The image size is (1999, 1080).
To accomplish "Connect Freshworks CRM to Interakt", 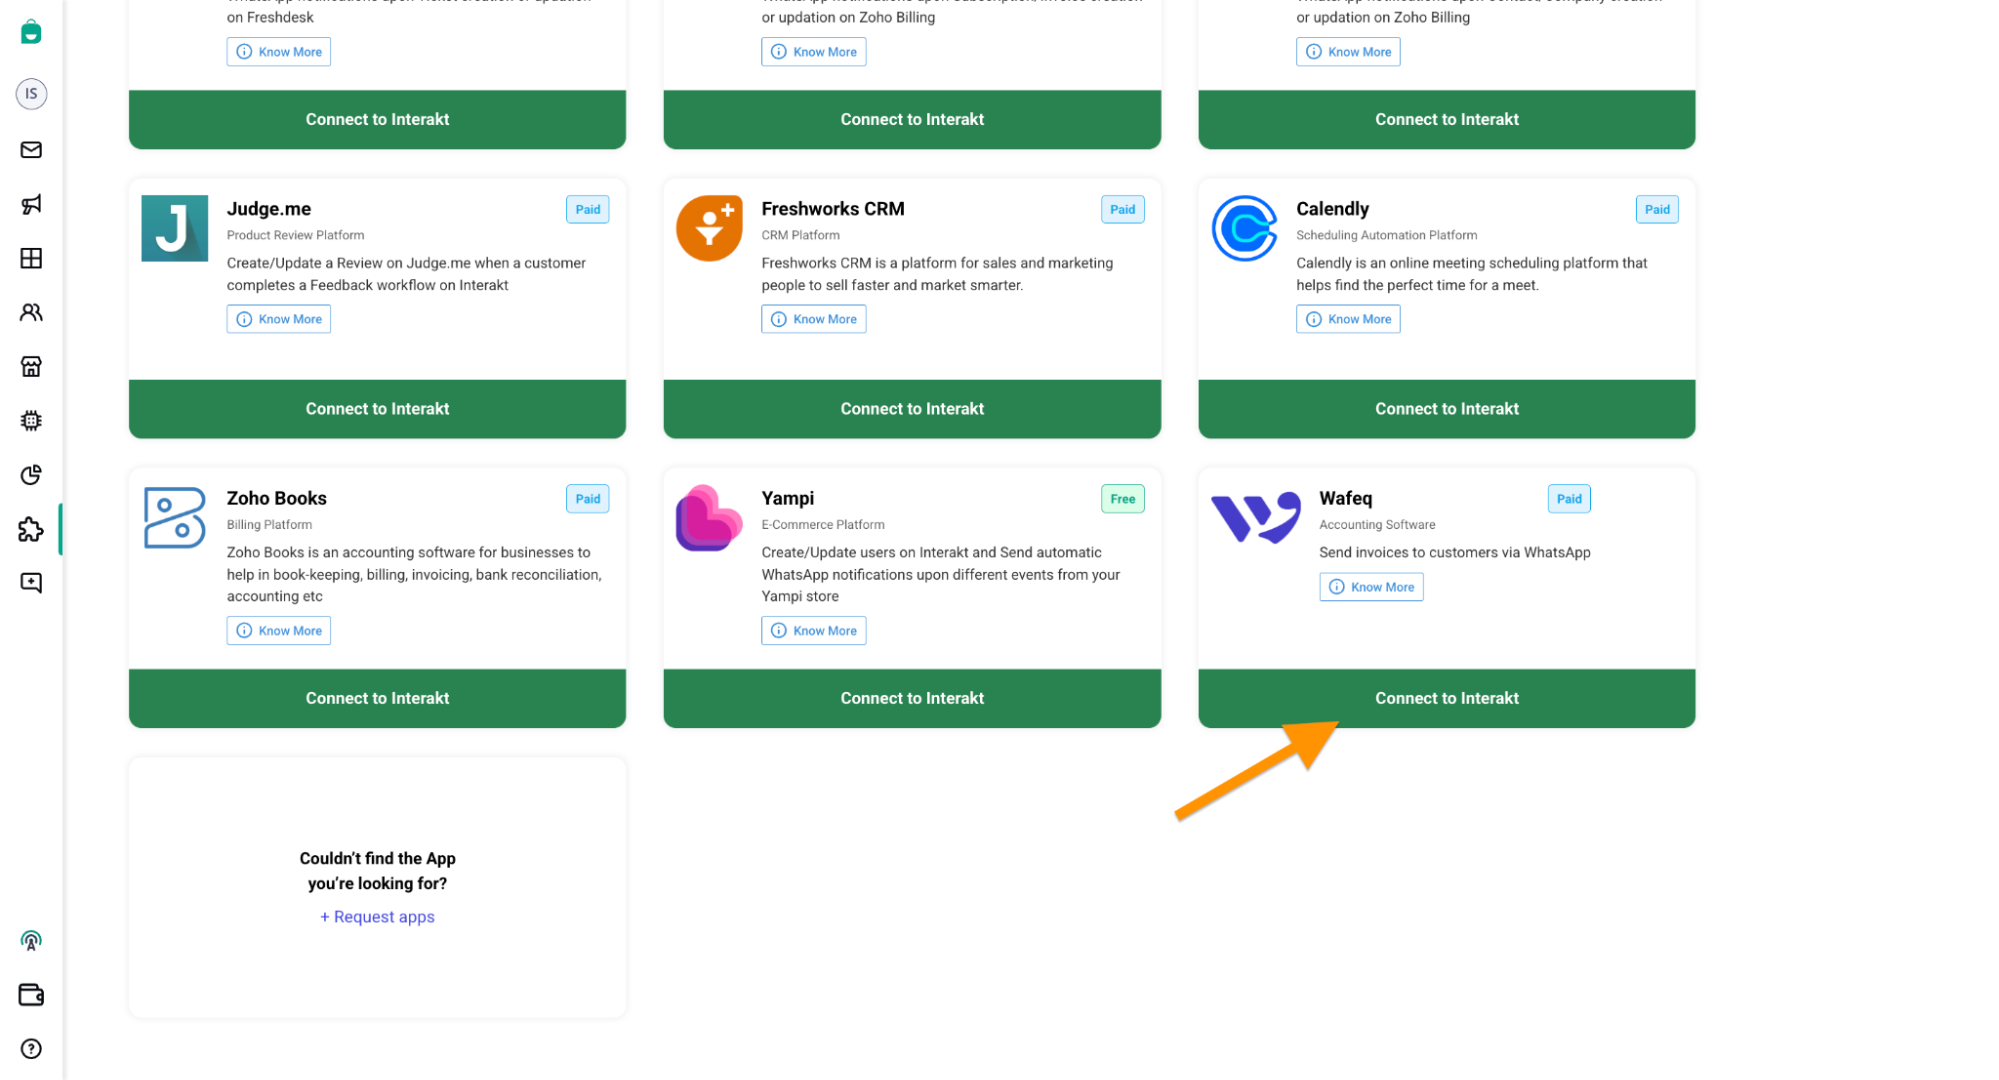I will (911, 408).
